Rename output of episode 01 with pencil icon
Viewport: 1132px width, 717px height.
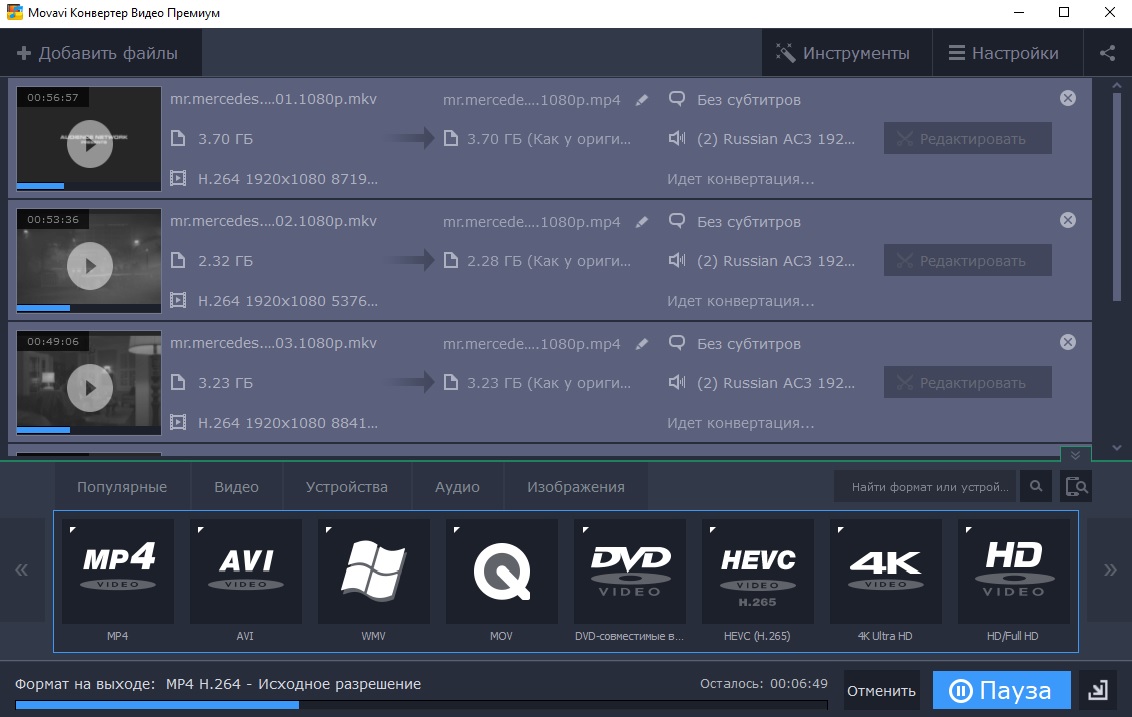pyautogui.click(x=642, y=100)
